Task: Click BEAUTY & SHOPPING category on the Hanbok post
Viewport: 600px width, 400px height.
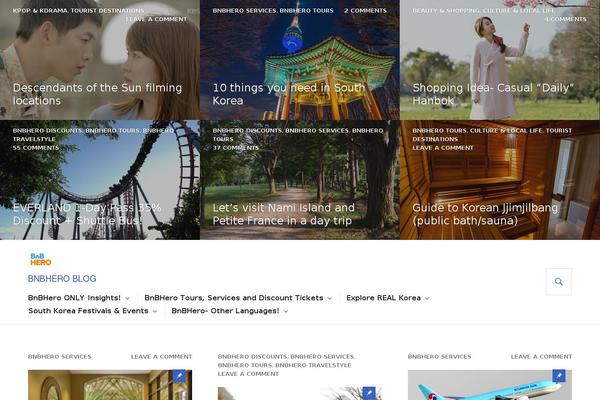Action: tap(446, 11)
